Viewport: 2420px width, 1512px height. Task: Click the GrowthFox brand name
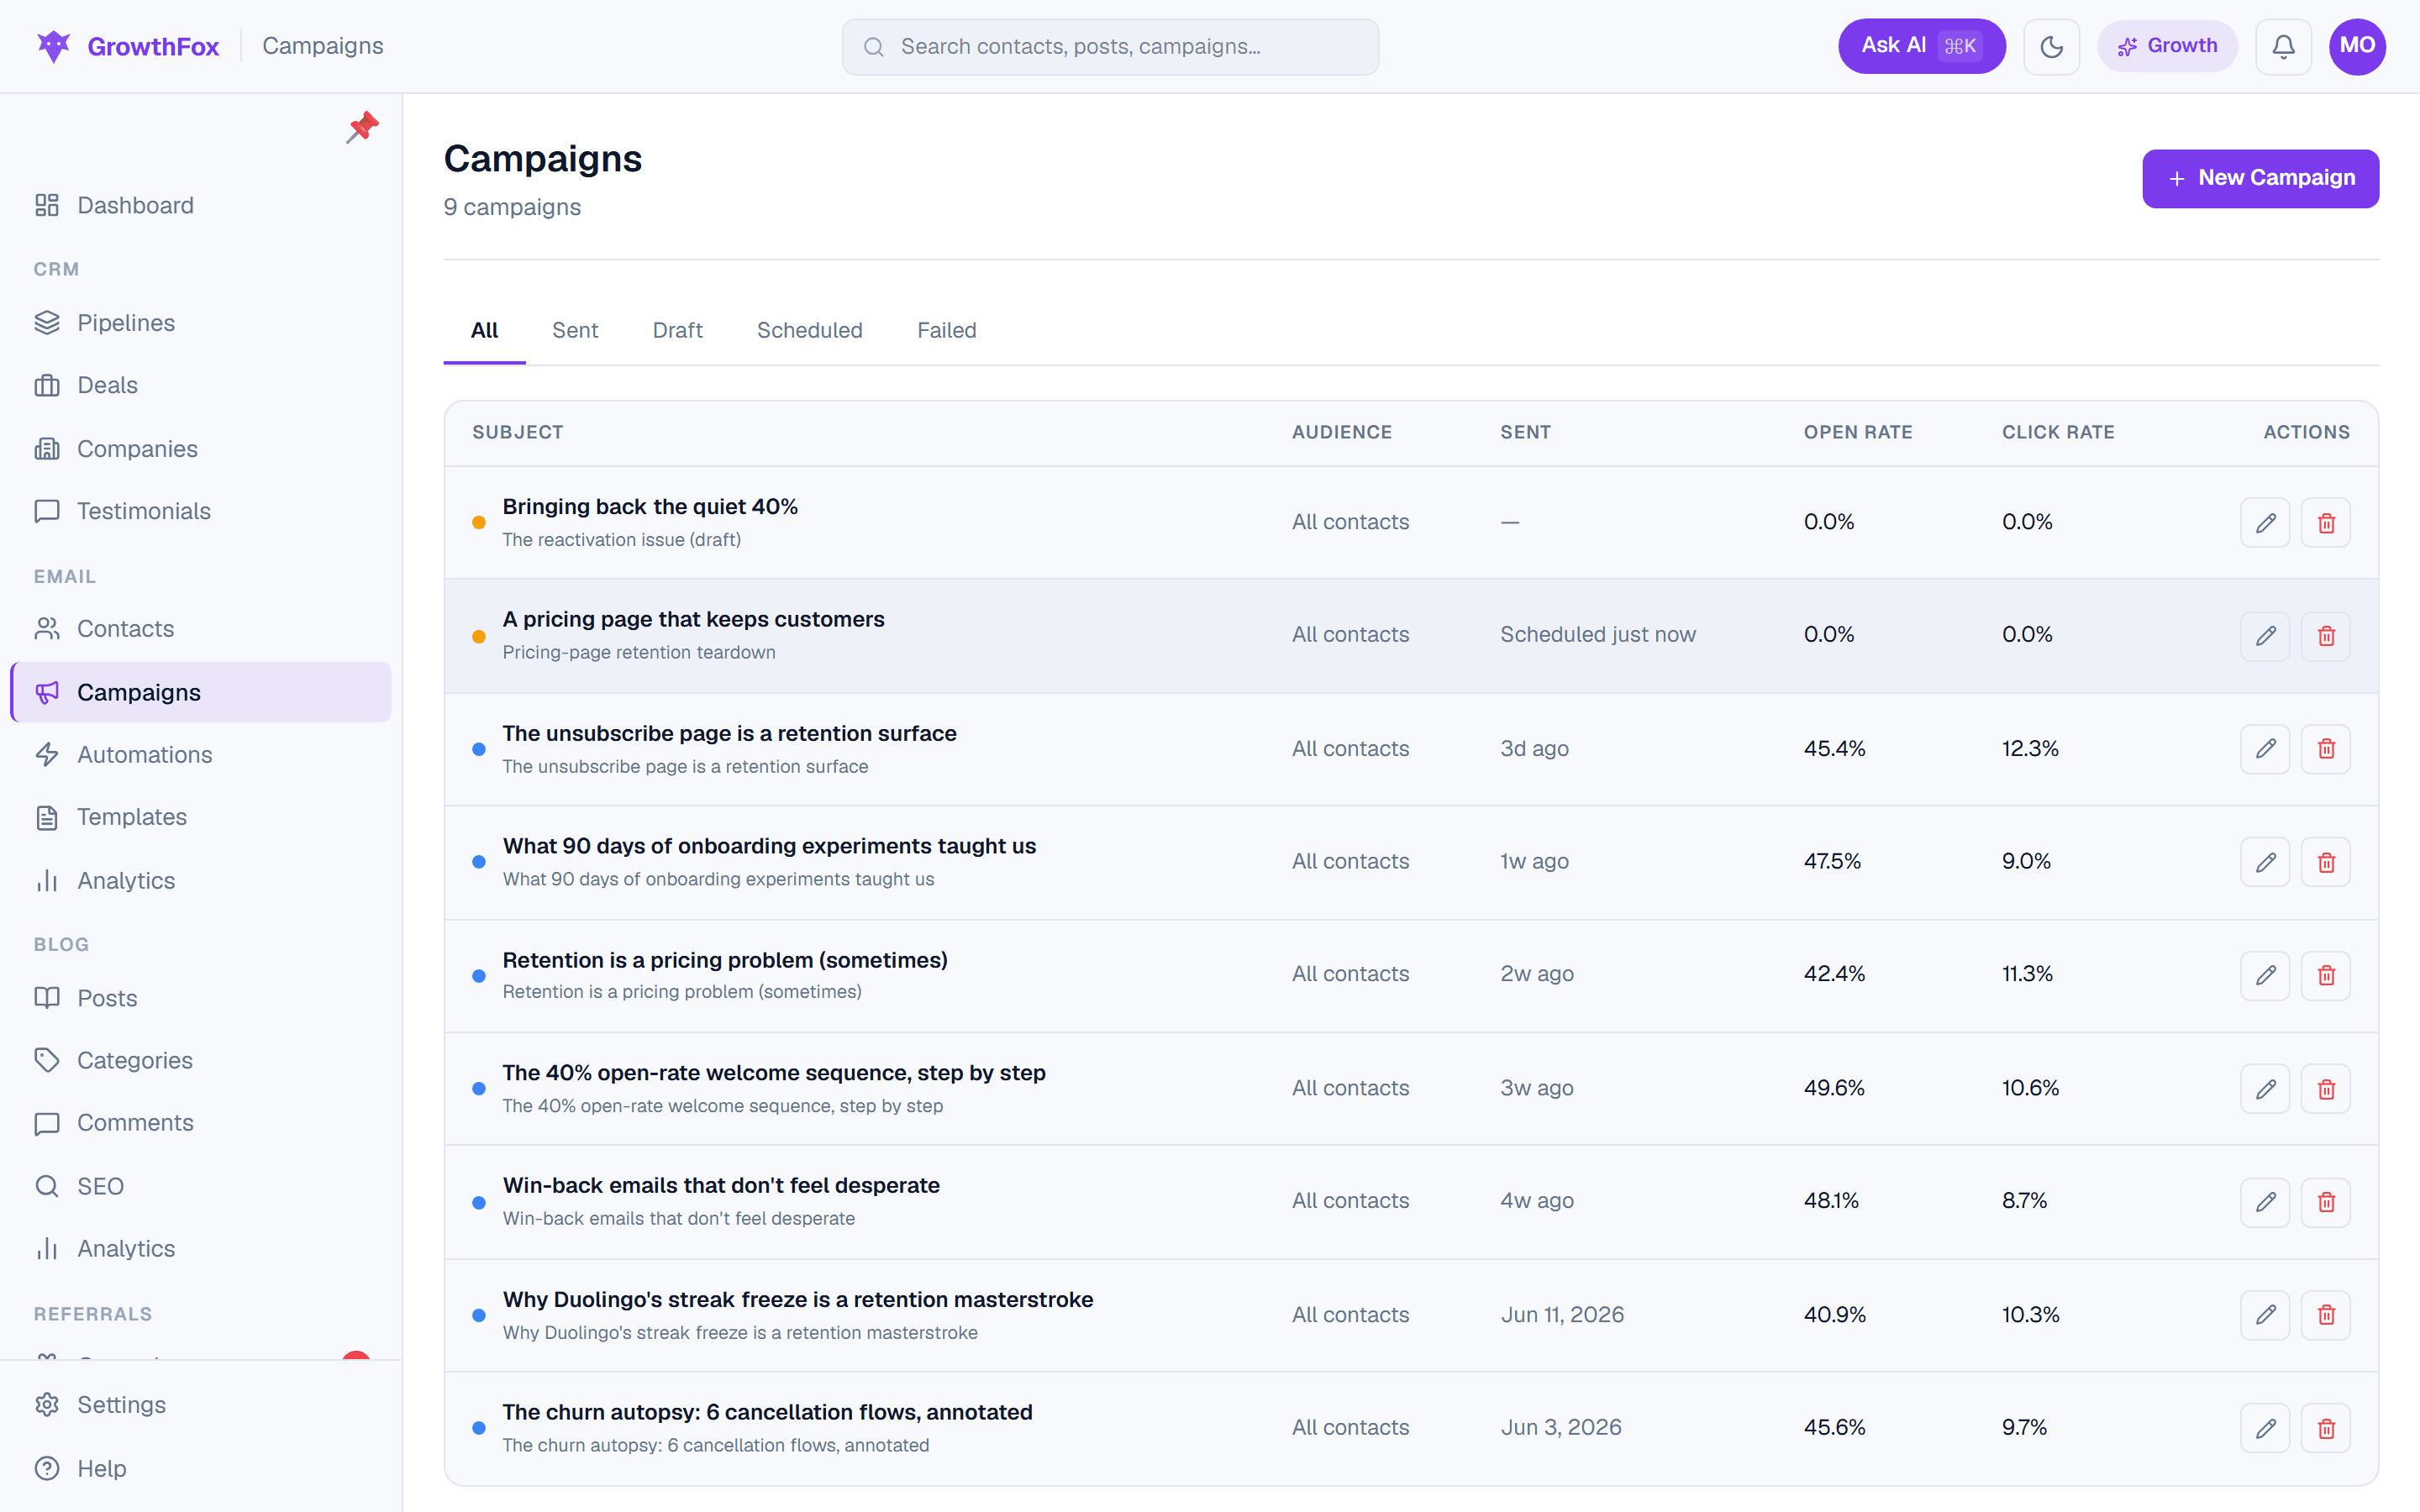153,46
